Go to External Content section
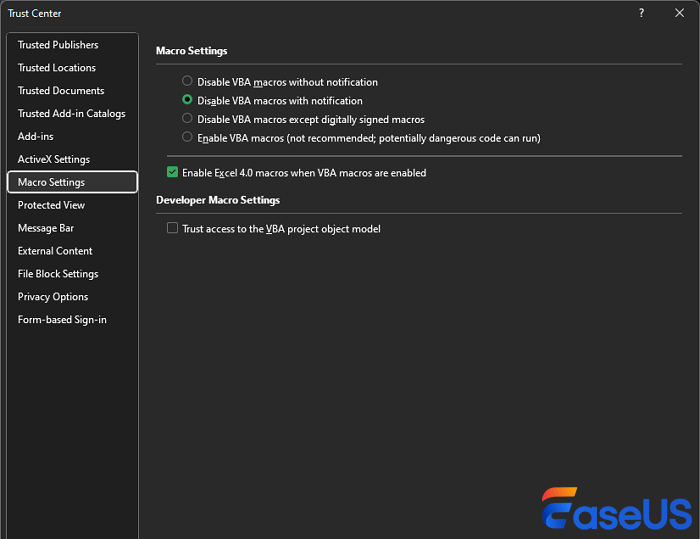The image size is (700, 539). coord(55,251)
